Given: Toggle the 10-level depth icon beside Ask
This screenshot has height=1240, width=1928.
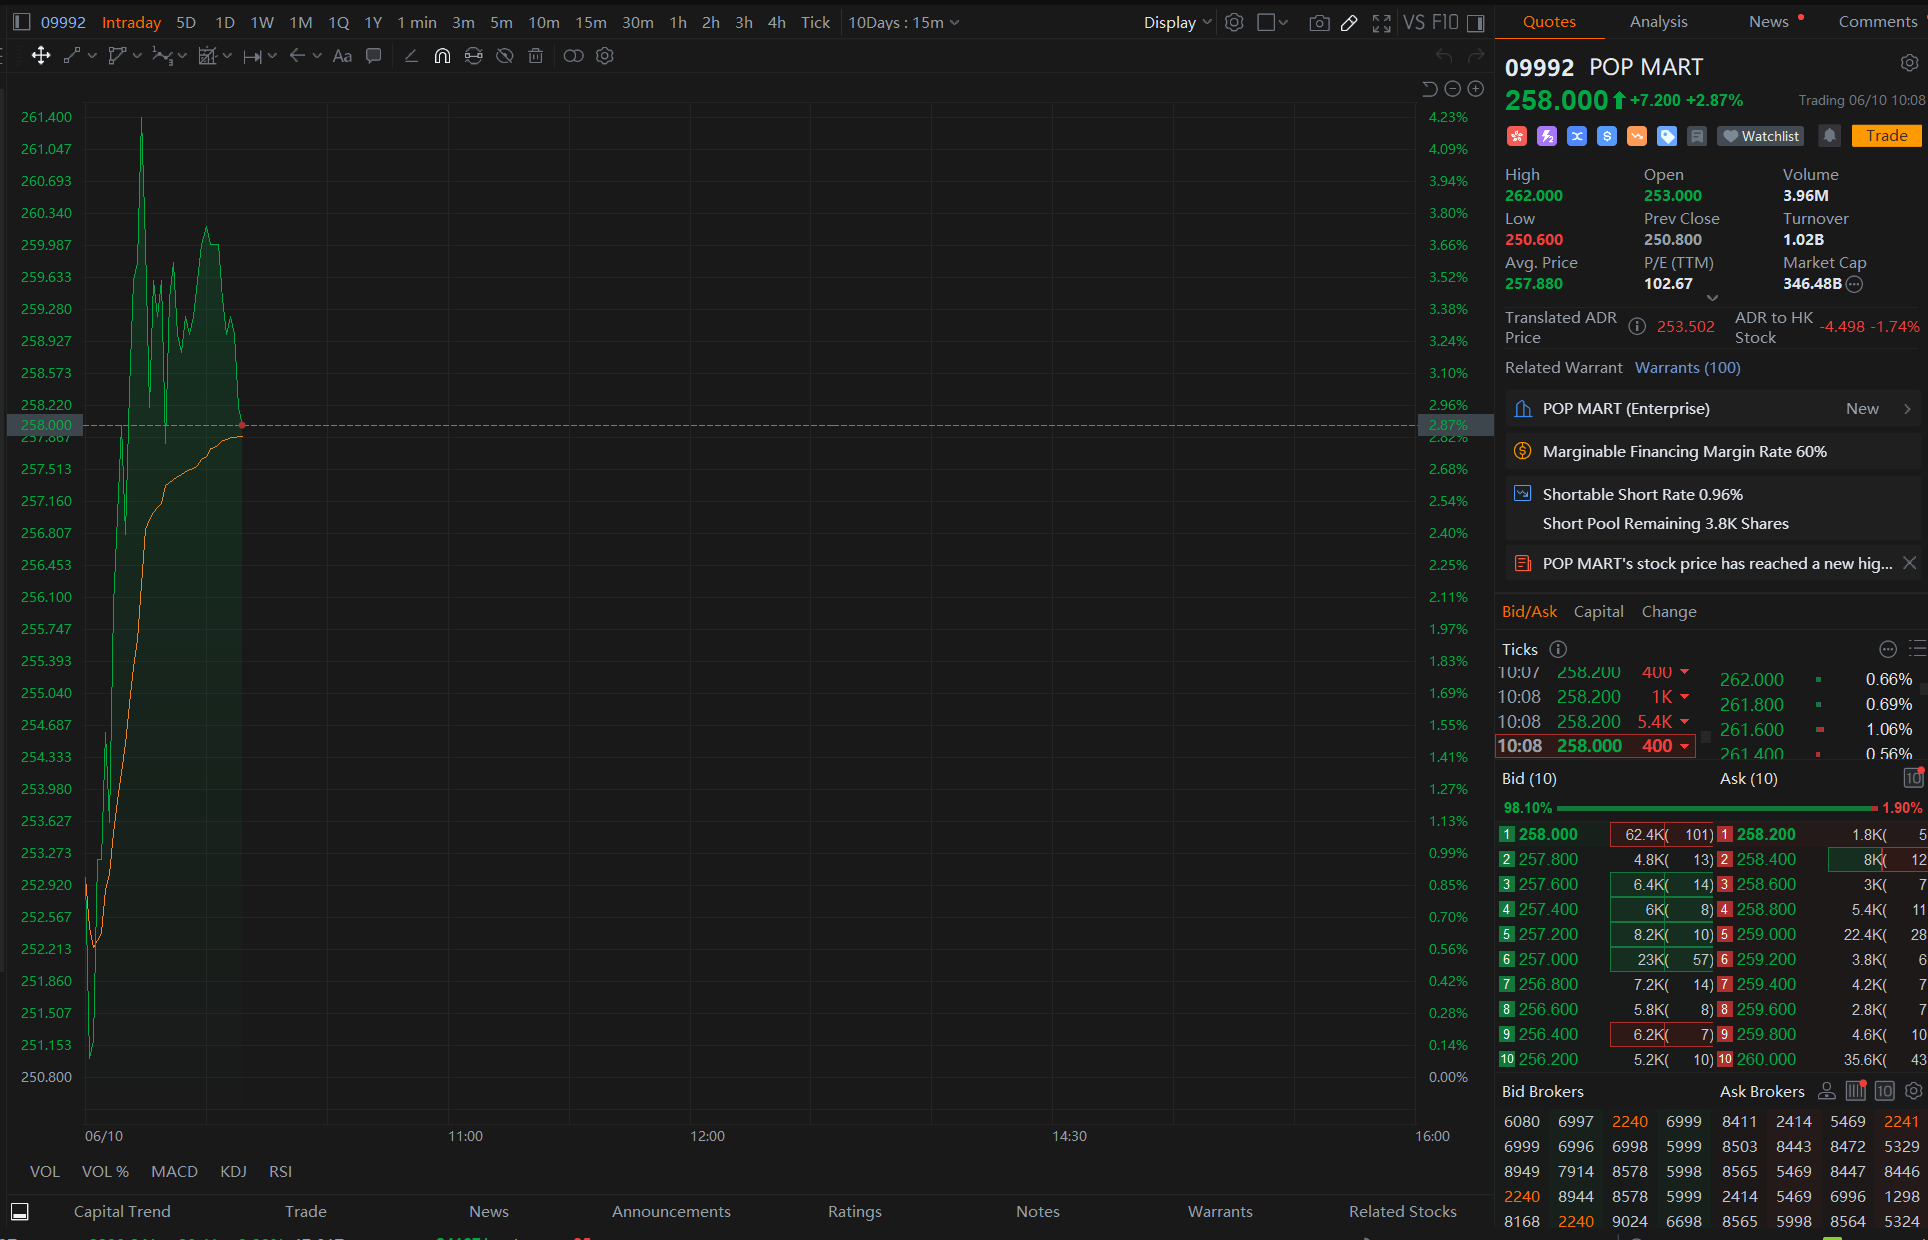Looking at the screenshot, I should click(x=1912, y=778).
